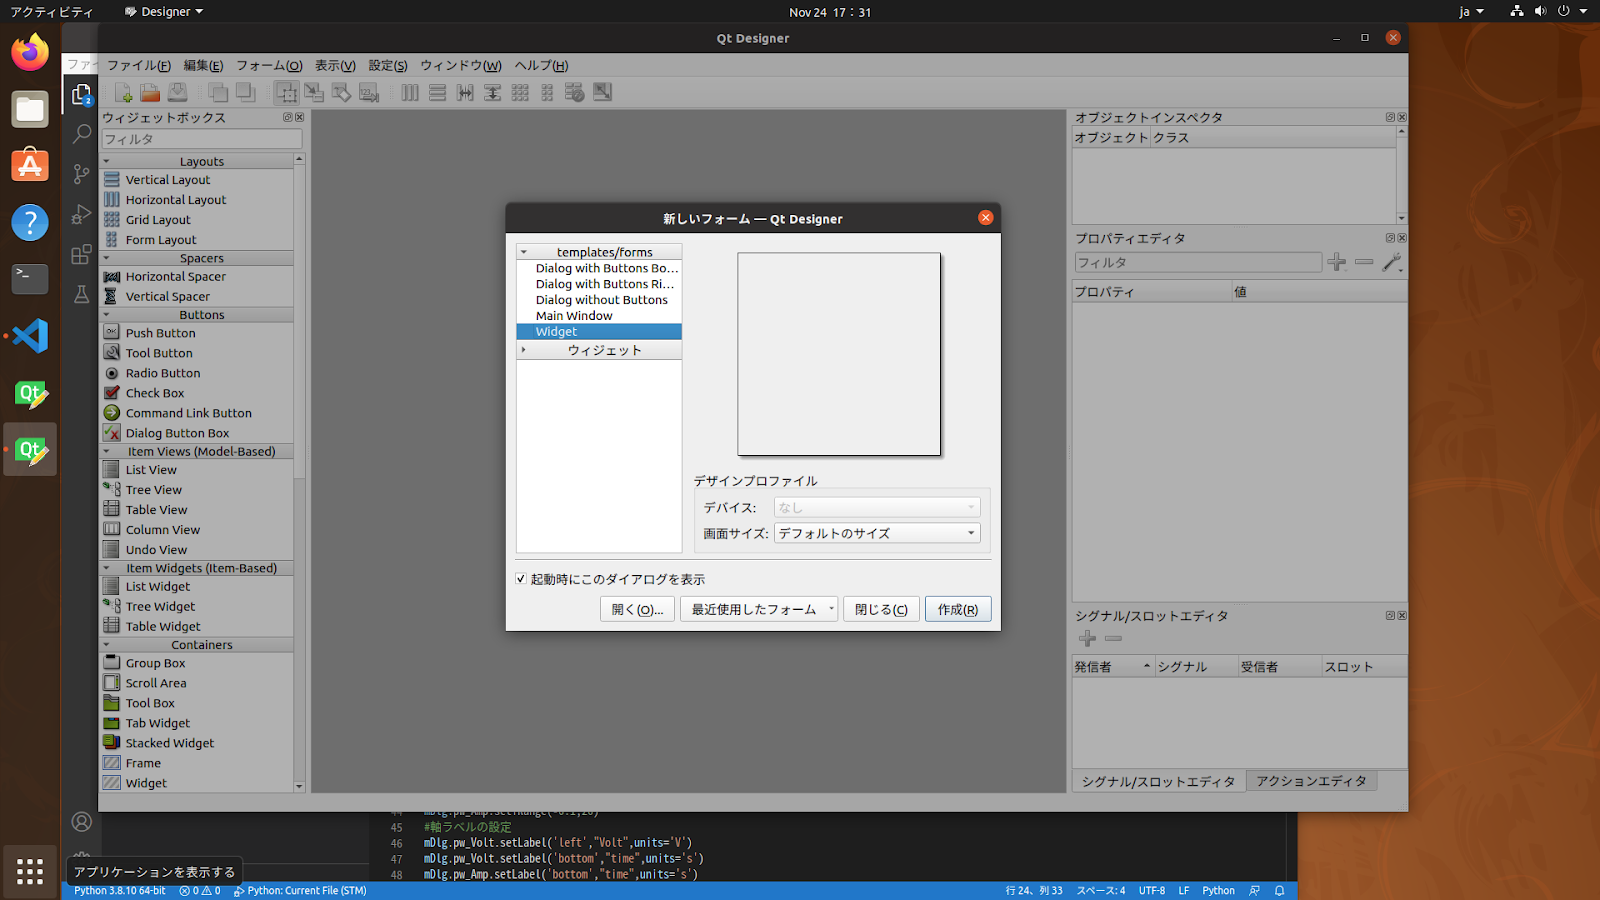Screen dimensions: 1600x900
Task: Float the Widget Box dock panel
Action: coord(288,117)
